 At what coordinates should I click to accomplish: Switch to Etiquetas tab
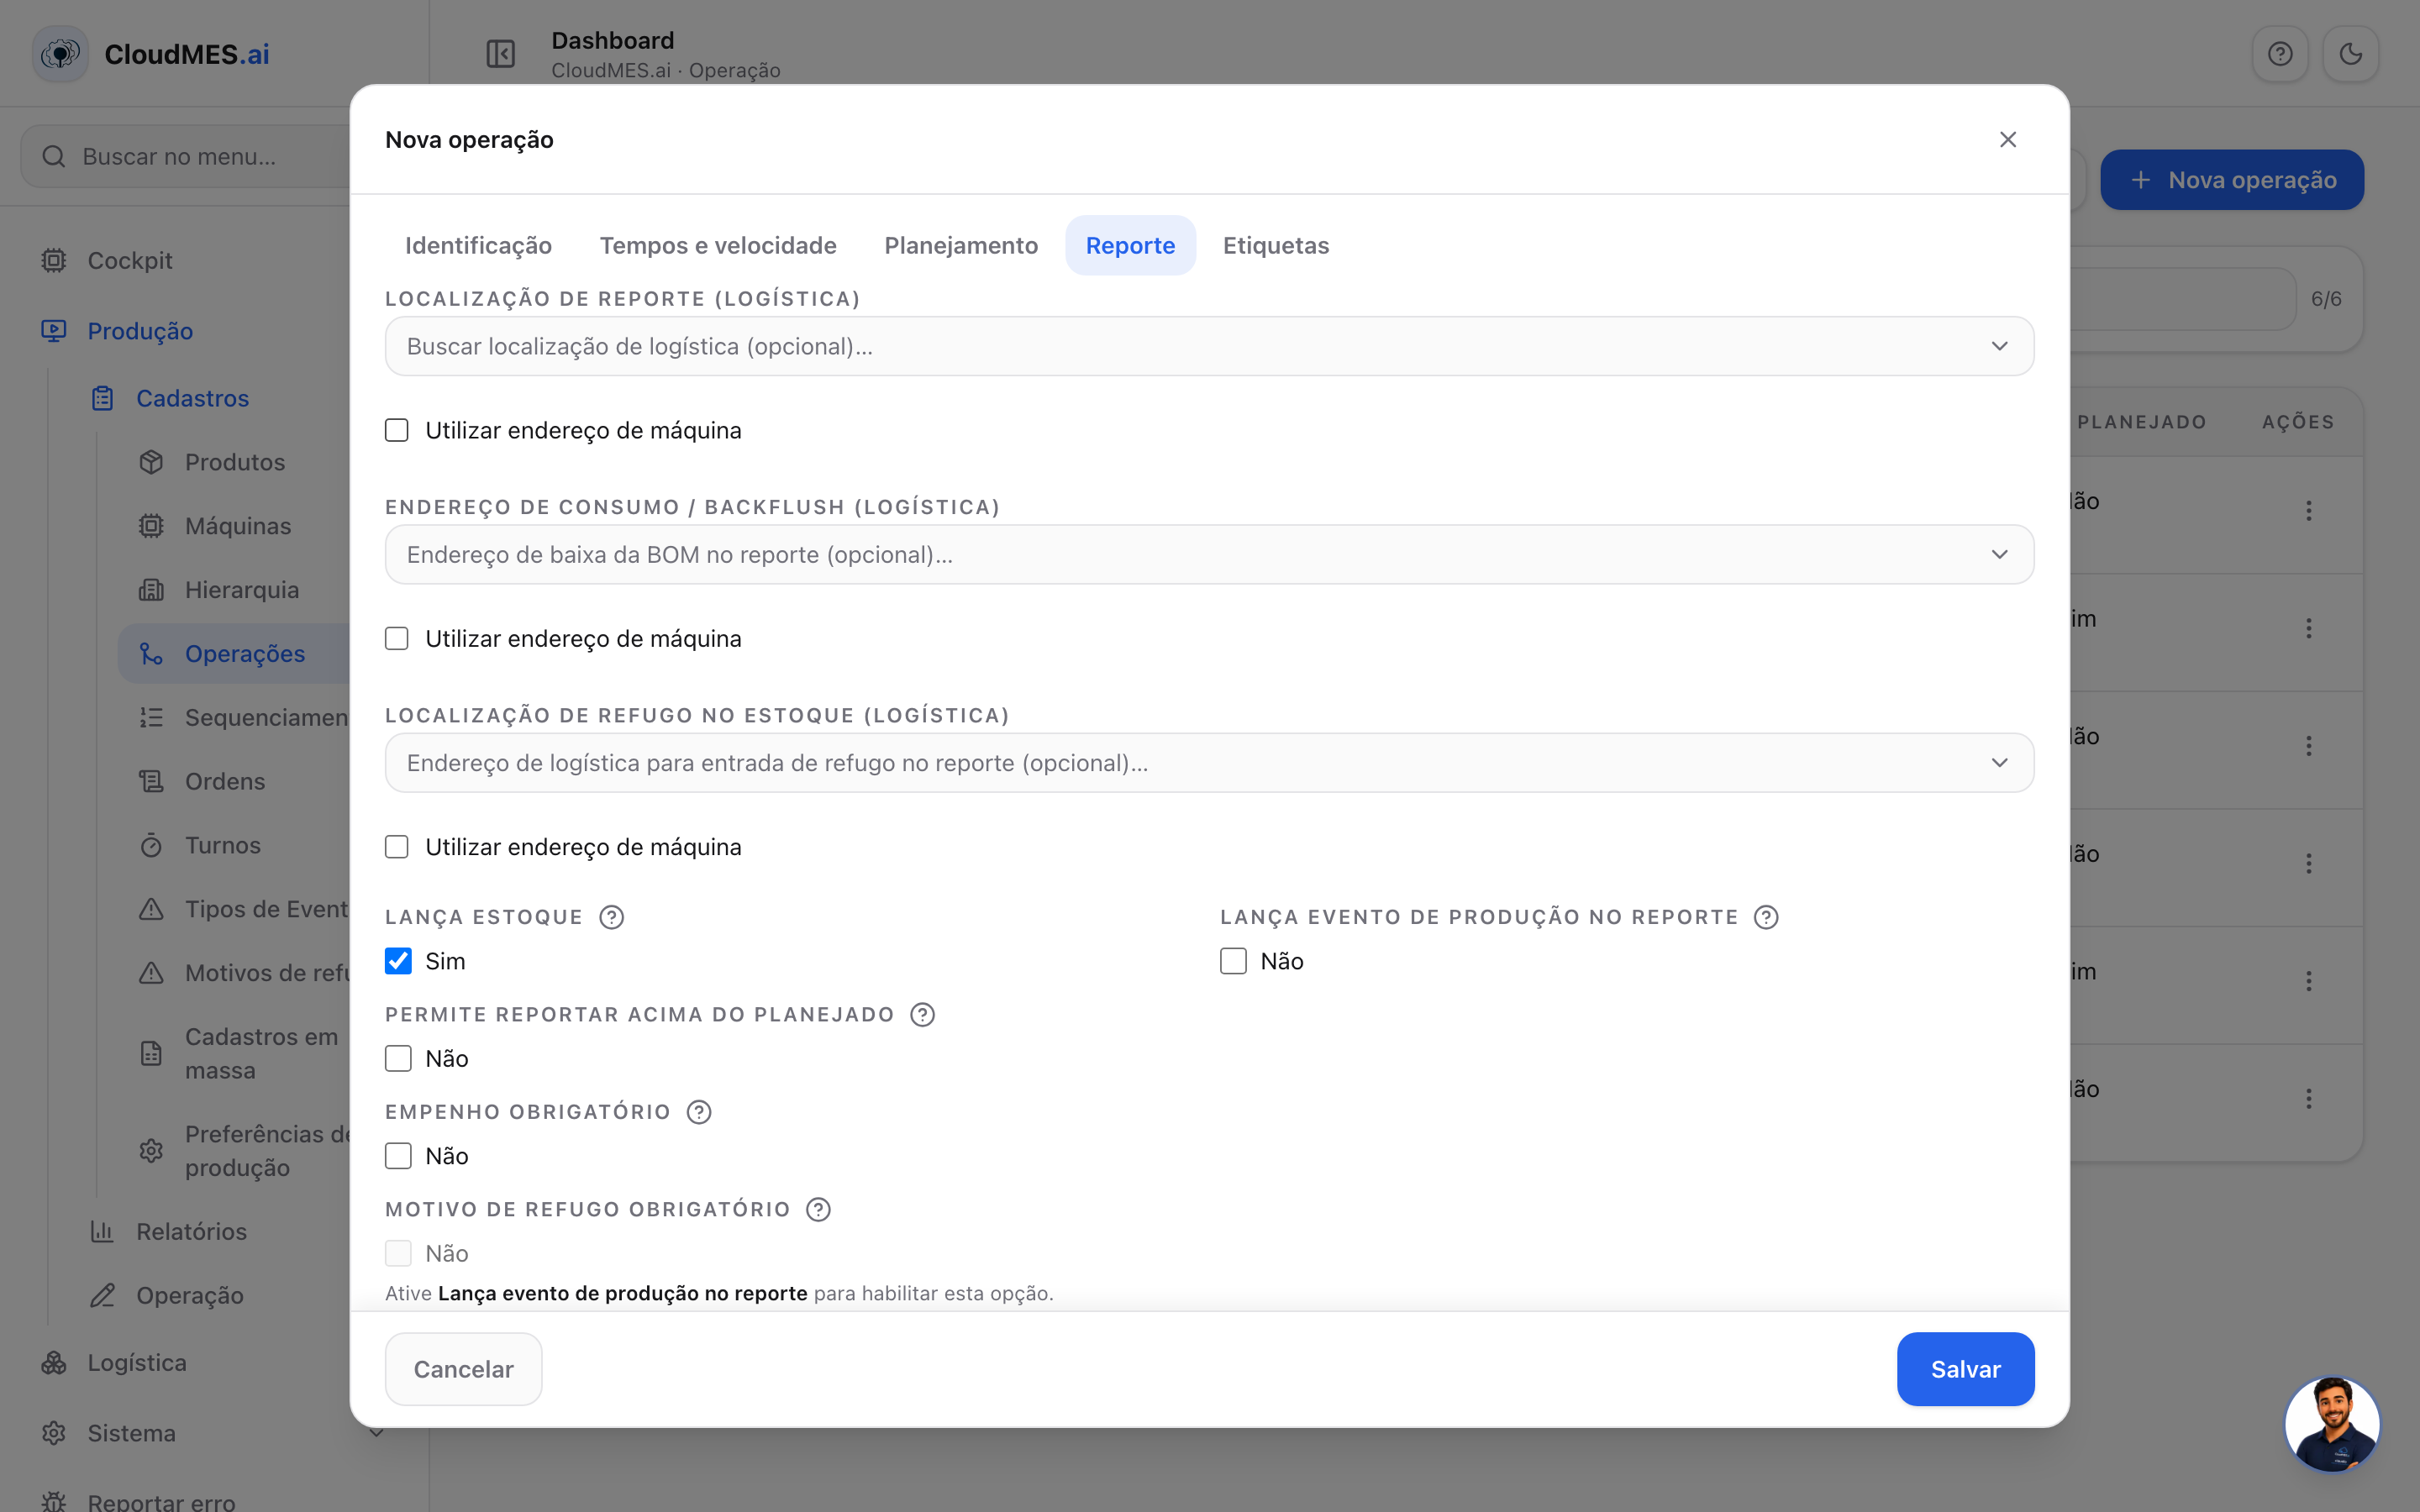click(1276, 245)
